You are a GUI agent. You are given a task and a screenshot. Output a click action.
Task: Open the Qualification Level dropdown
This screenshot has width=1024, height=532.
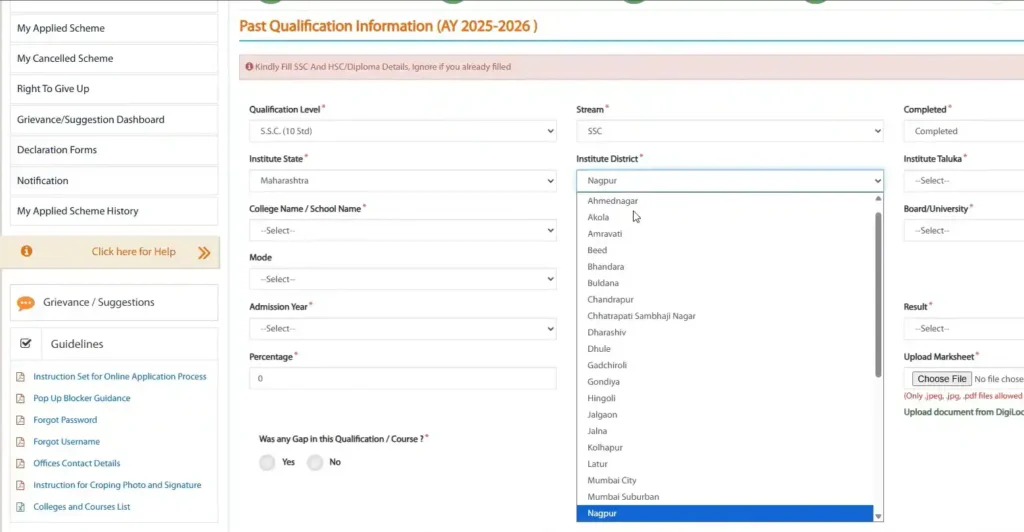click(402, 131)
